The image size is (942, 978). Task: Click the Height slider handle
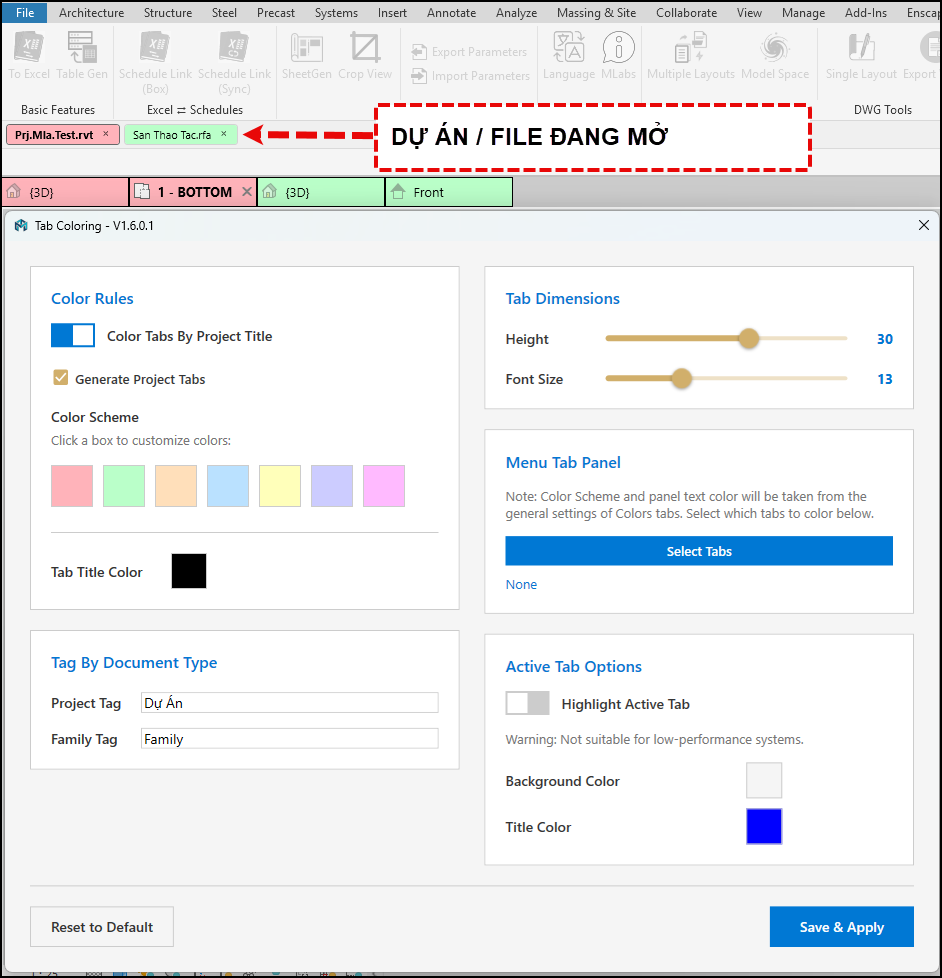pyautogui.click(x=749, y=339)
